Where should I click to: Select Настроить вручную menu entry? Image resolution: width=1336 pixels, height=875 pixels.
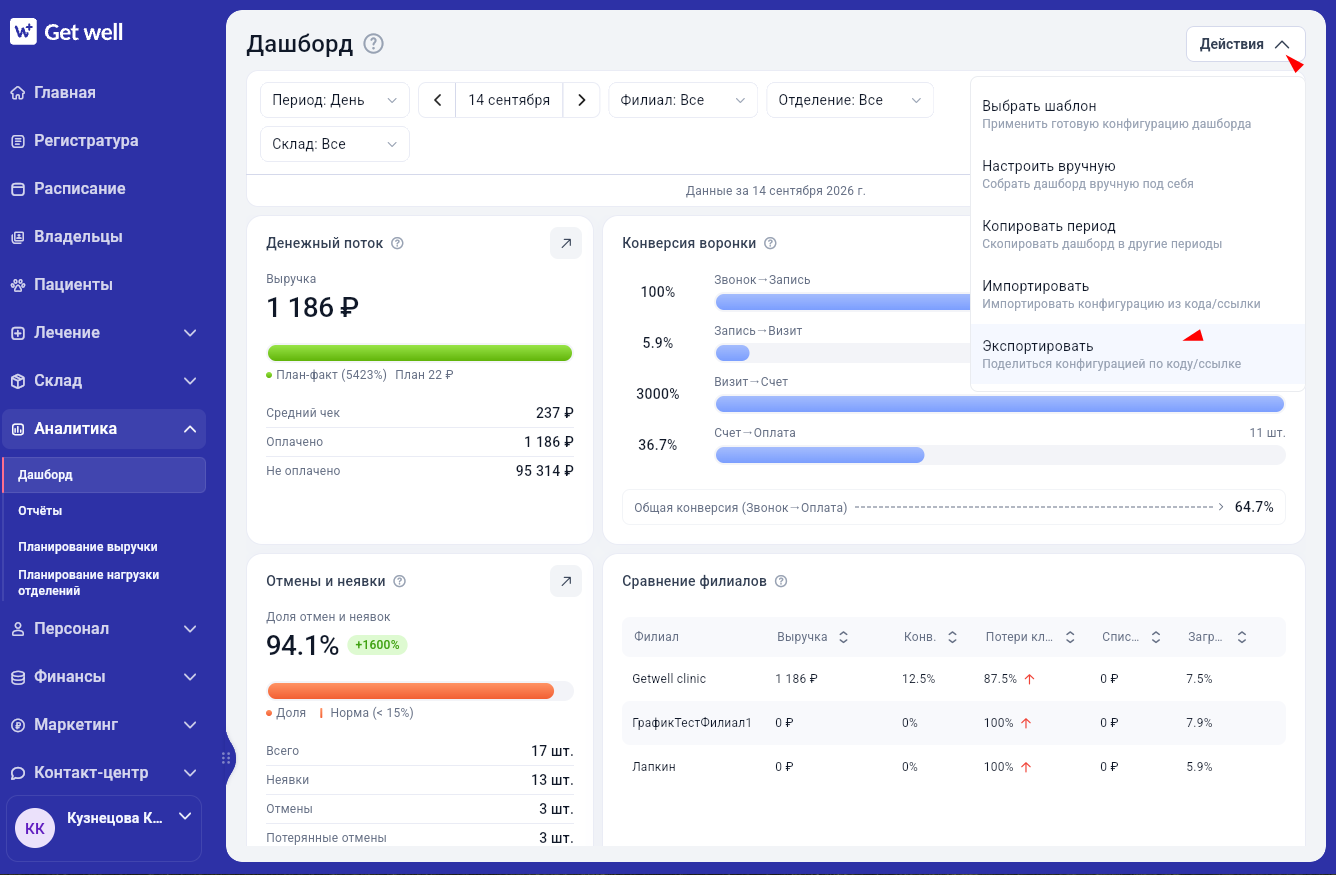[1138, 174]
